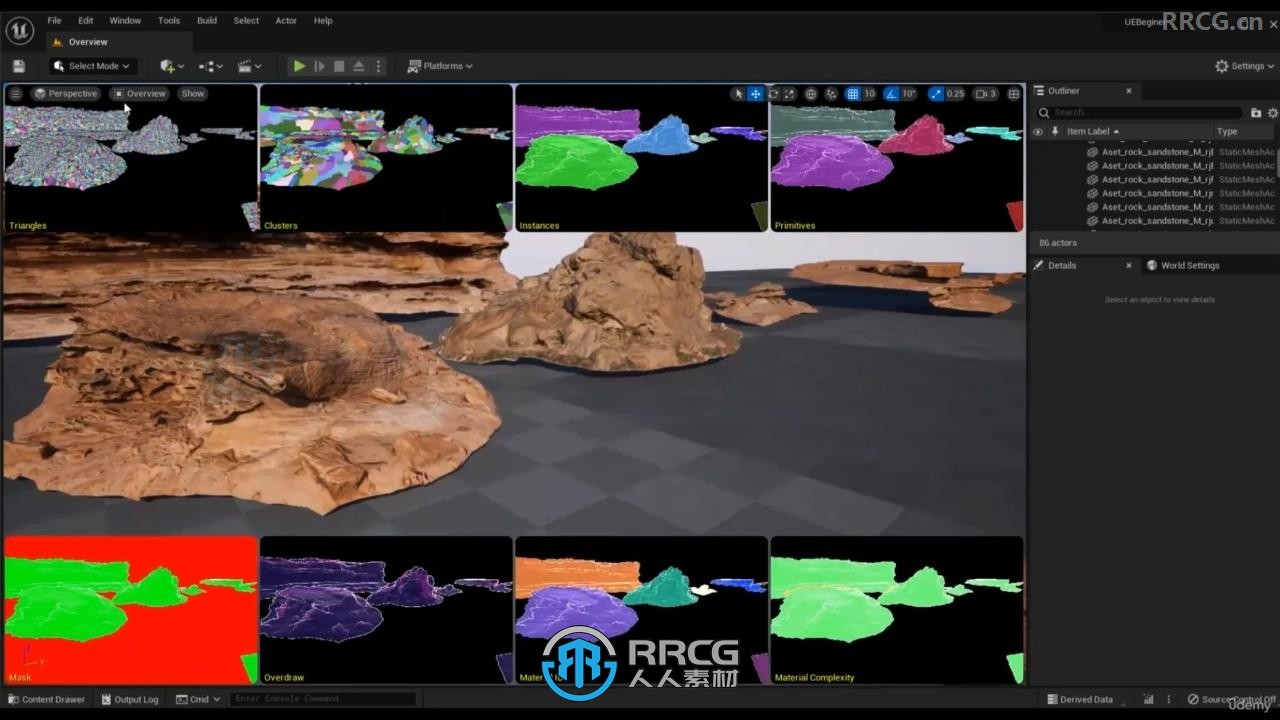Screen dimensions: 1280x720
Task: Open scale snap value 0.25 dropdown
Action: pos(956,94)
